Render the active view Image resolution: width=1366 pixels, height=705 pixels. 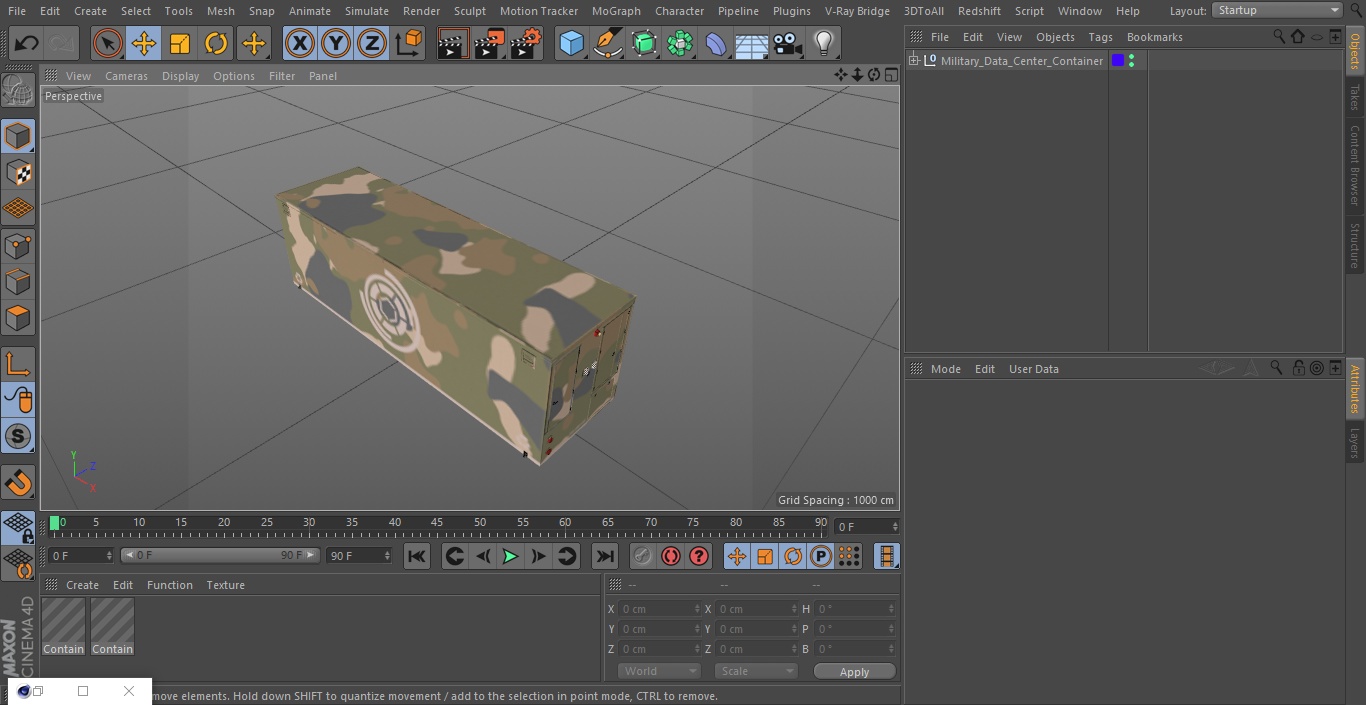pos(453,44)
